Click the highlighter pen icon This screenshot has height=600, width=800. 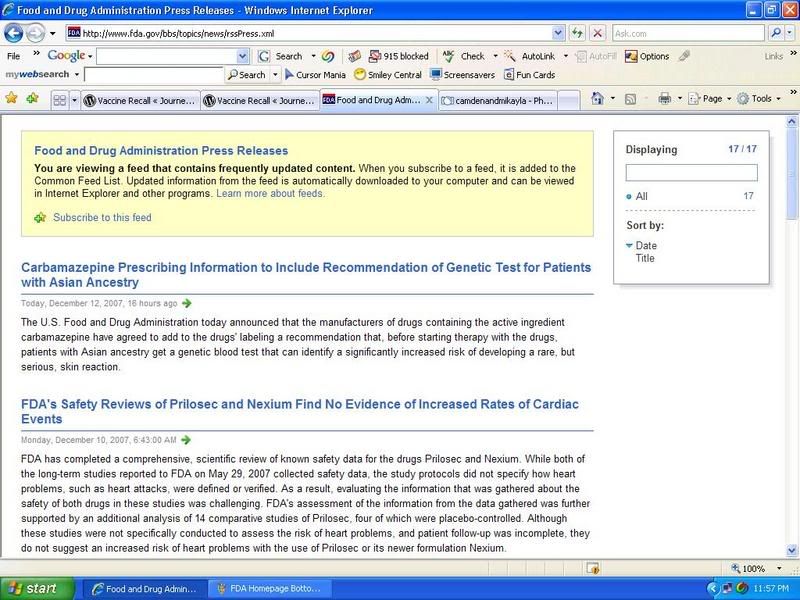click(x=684, y=56)
